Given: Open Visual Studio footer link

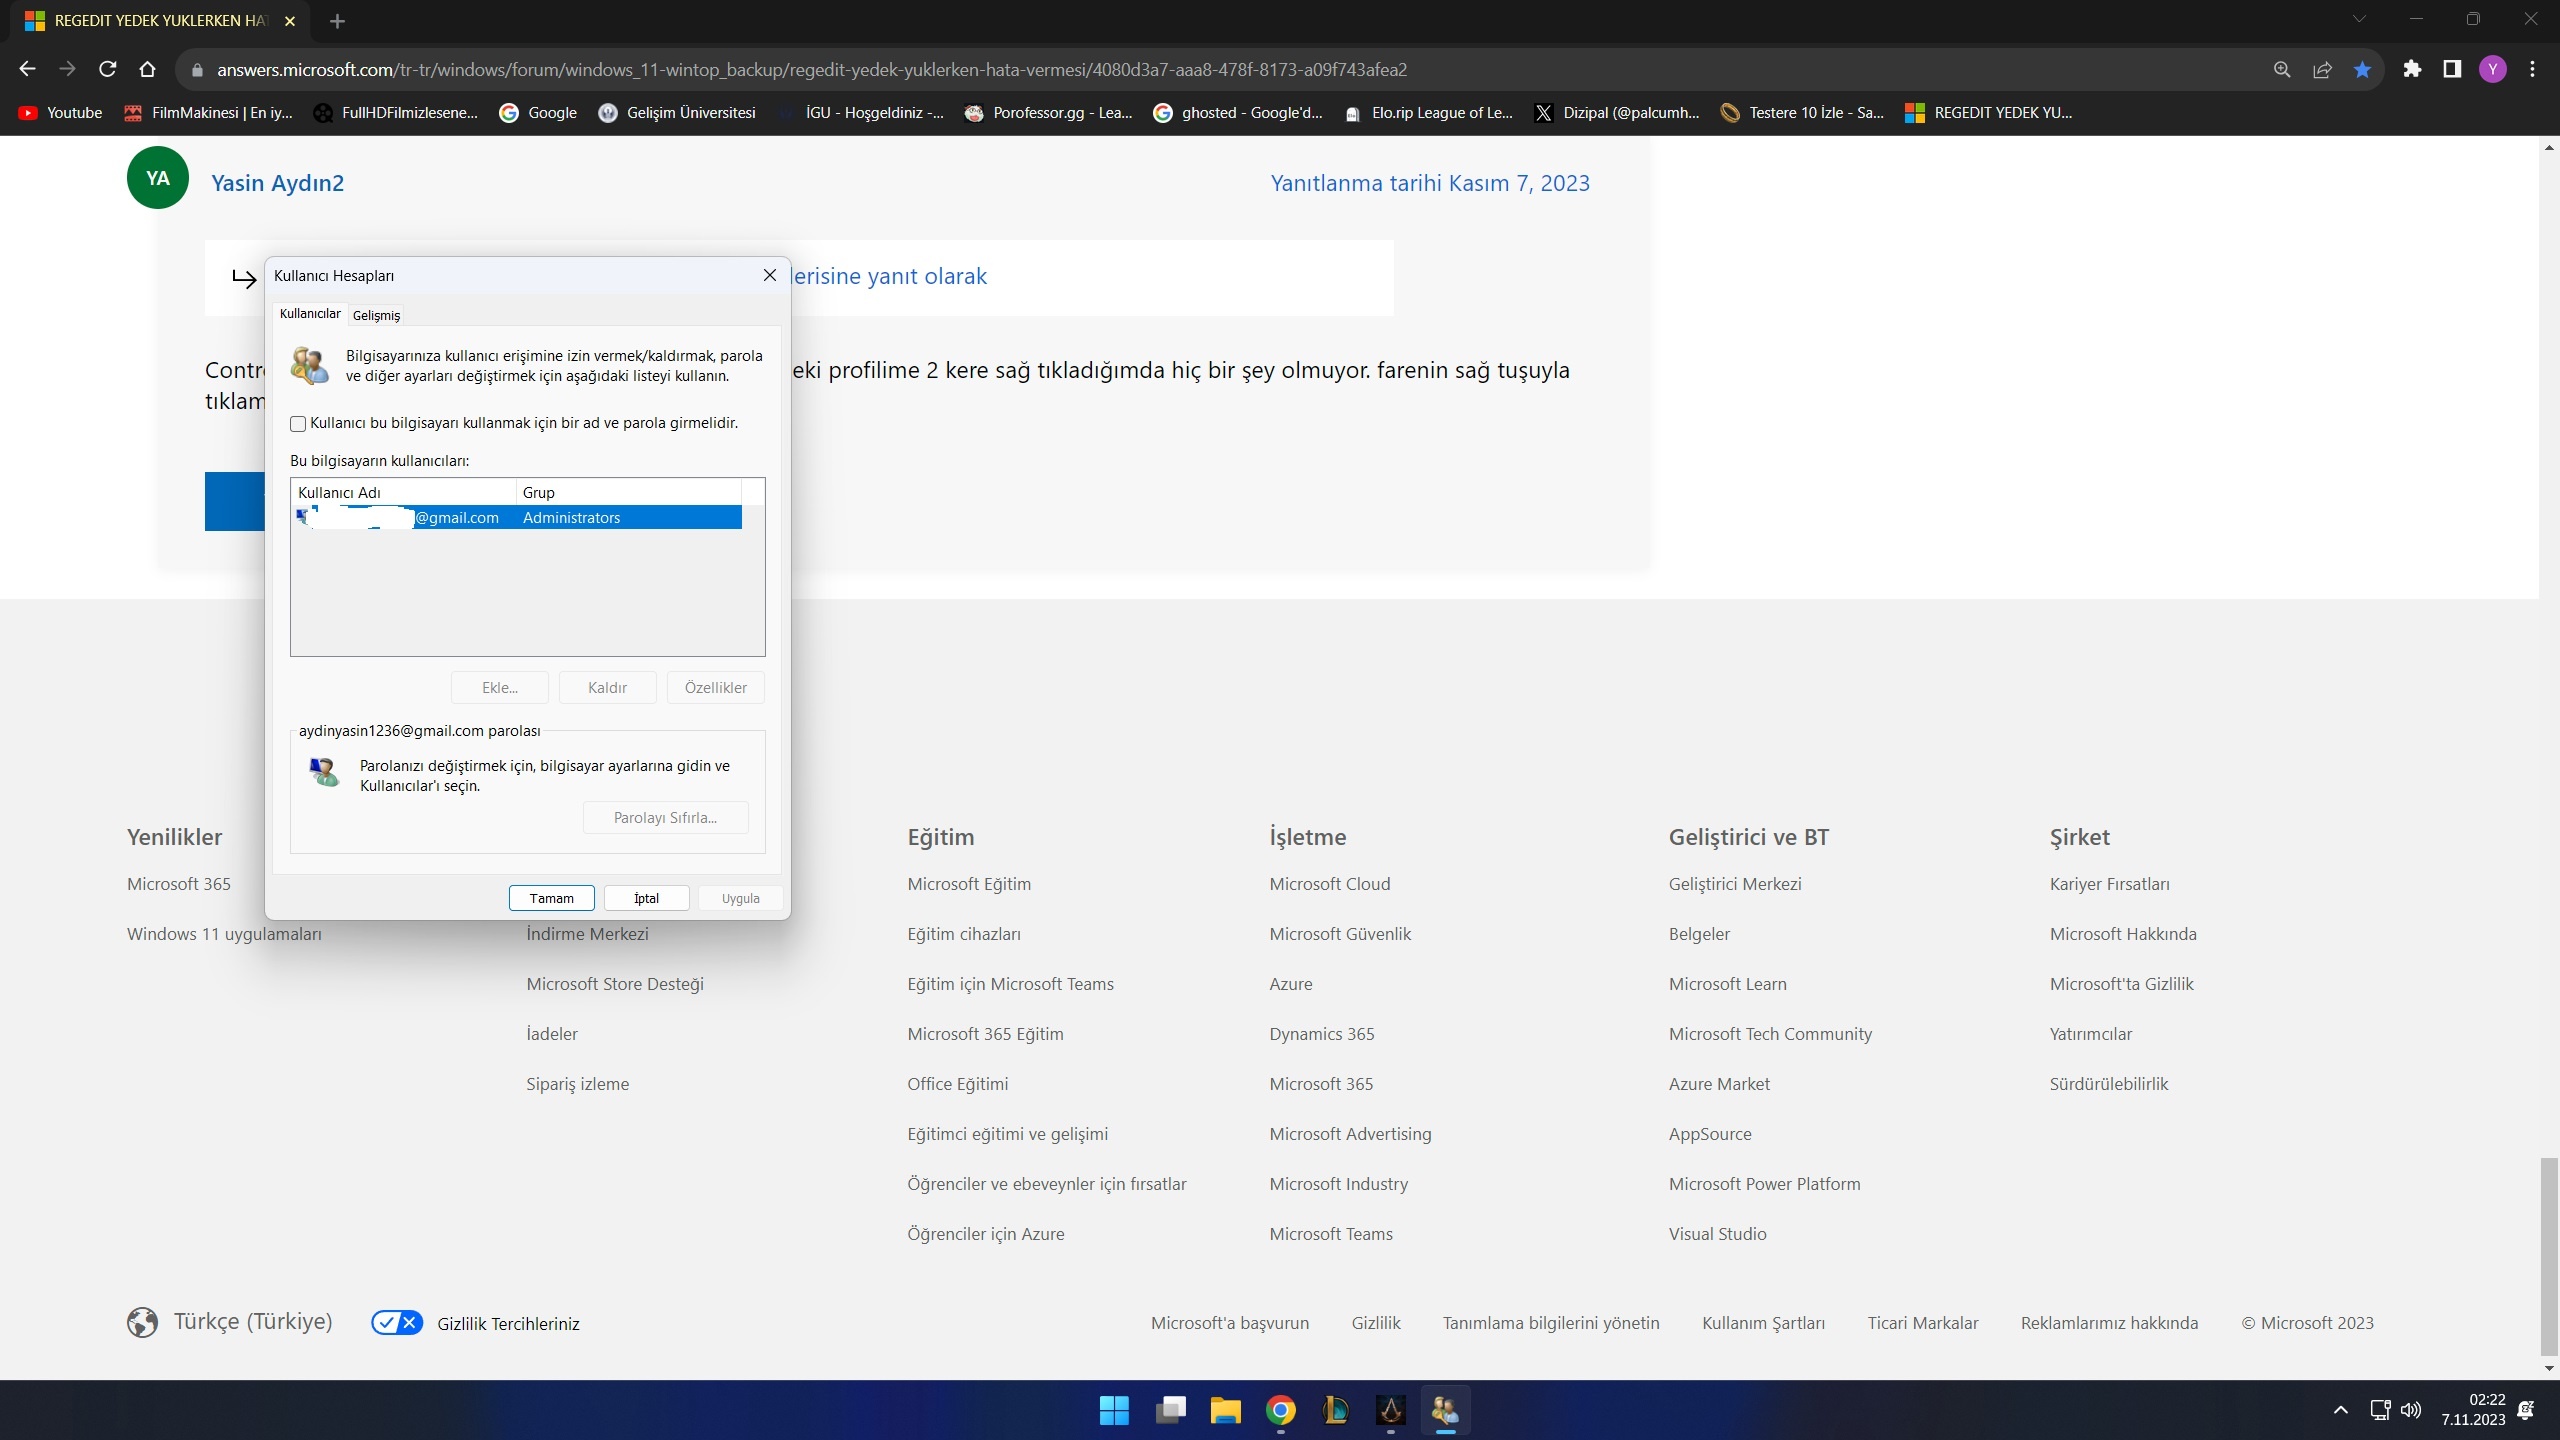Looking at the screenshot, I should pyautogui.click(x=1717, y=1234).
